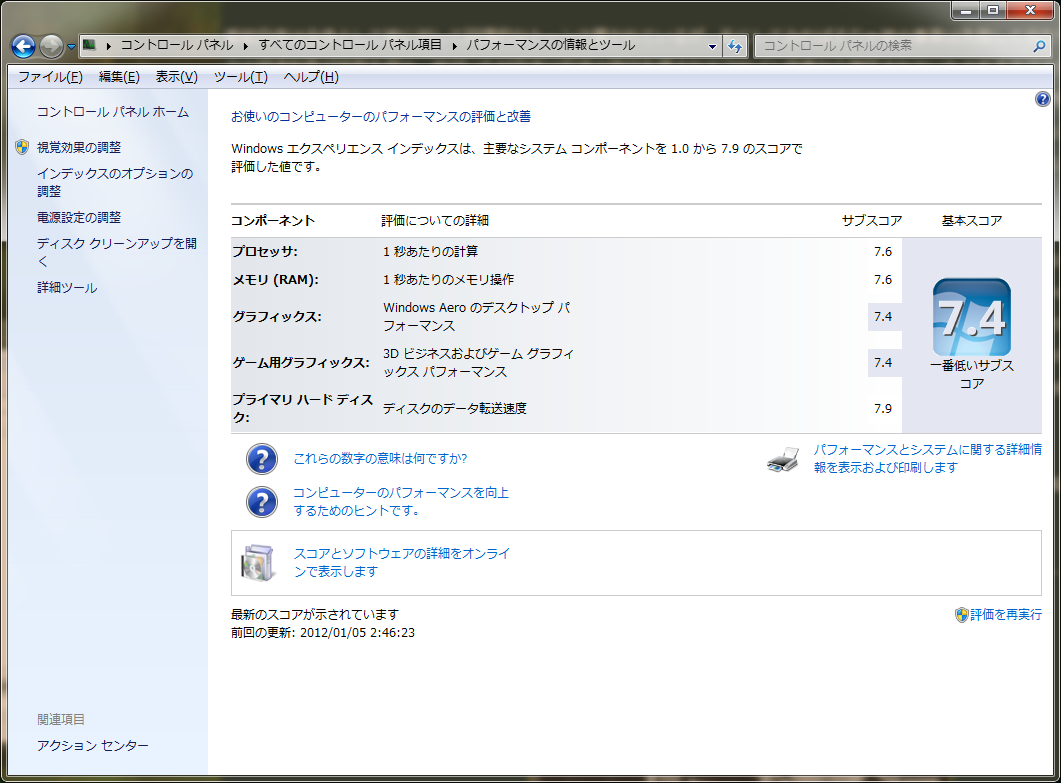This screenshot has height=783, width=1061.
Task: Click the メモリ (RAM): row label
Action: point(275,280)
